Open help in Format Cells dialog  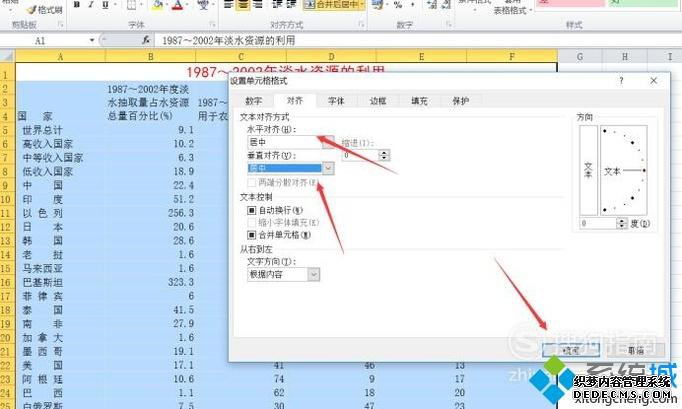click(x=621, y=80)
